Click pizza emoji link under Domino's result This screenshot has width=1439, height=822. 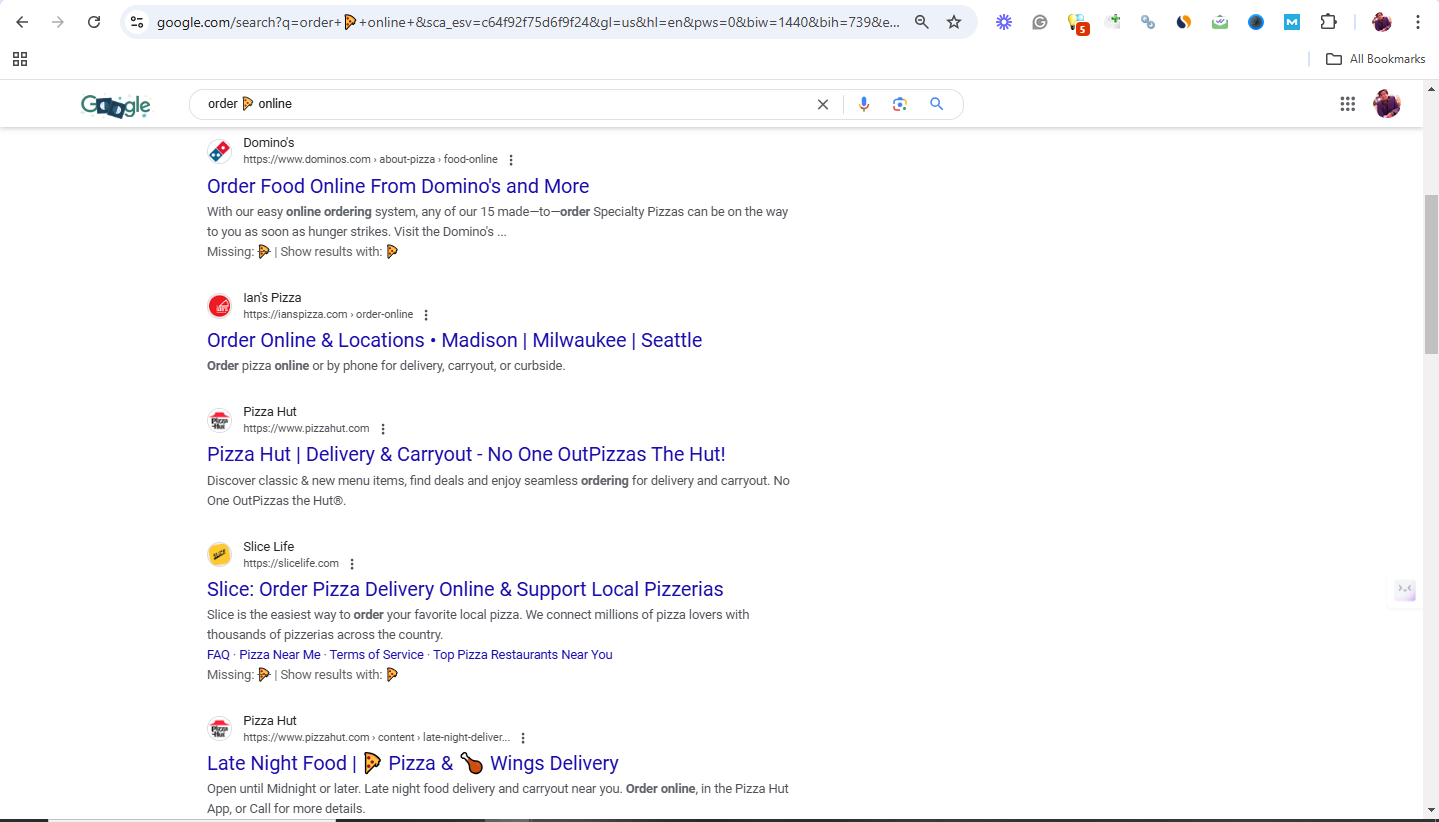pos(392,252)
